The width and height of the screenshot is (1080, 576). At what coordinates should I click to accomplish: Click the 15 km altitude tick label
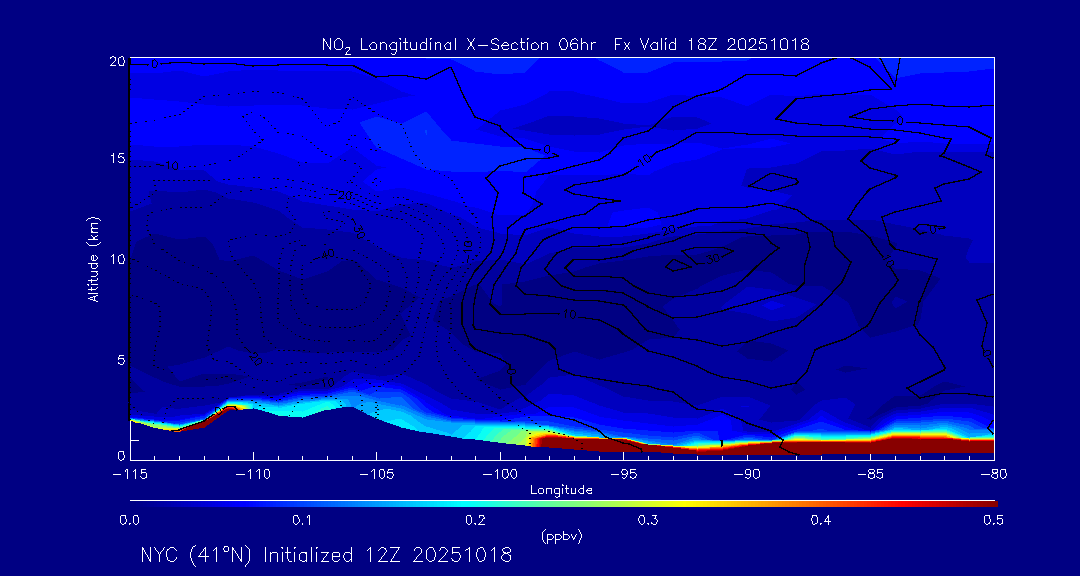tap(116, 159)
